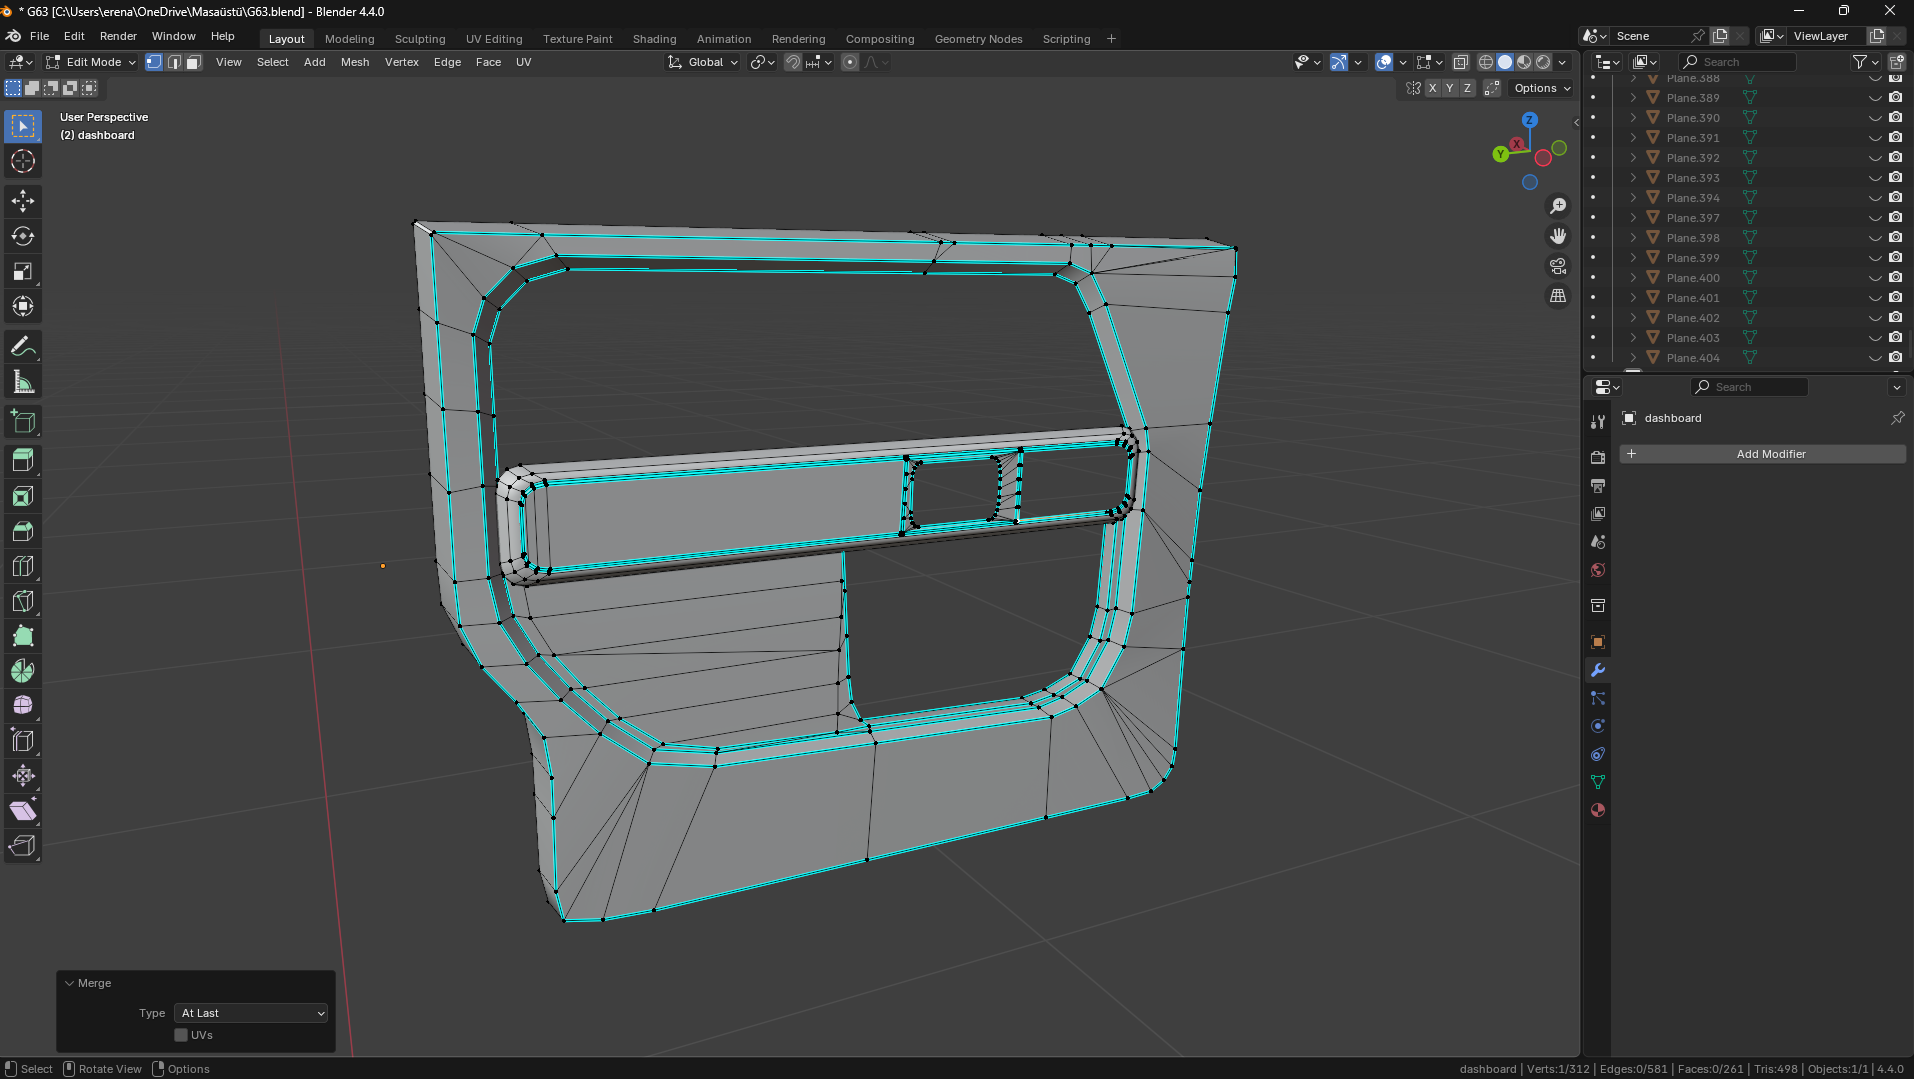Screen dimensions: 1914x1079
Task: Expand the Plane.397 tree item
Action: pos(1633,218)
